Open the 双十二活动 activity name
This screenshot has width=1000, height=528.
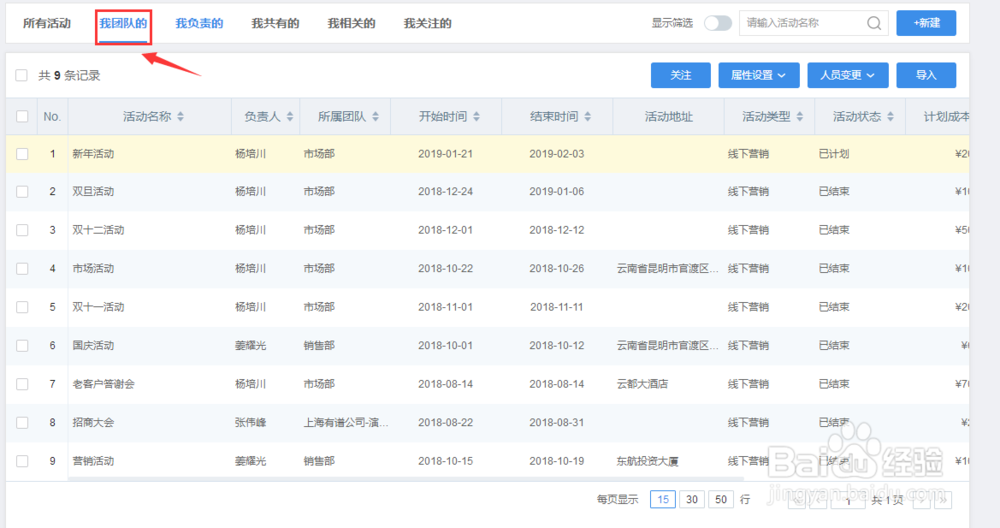(98, 230)
